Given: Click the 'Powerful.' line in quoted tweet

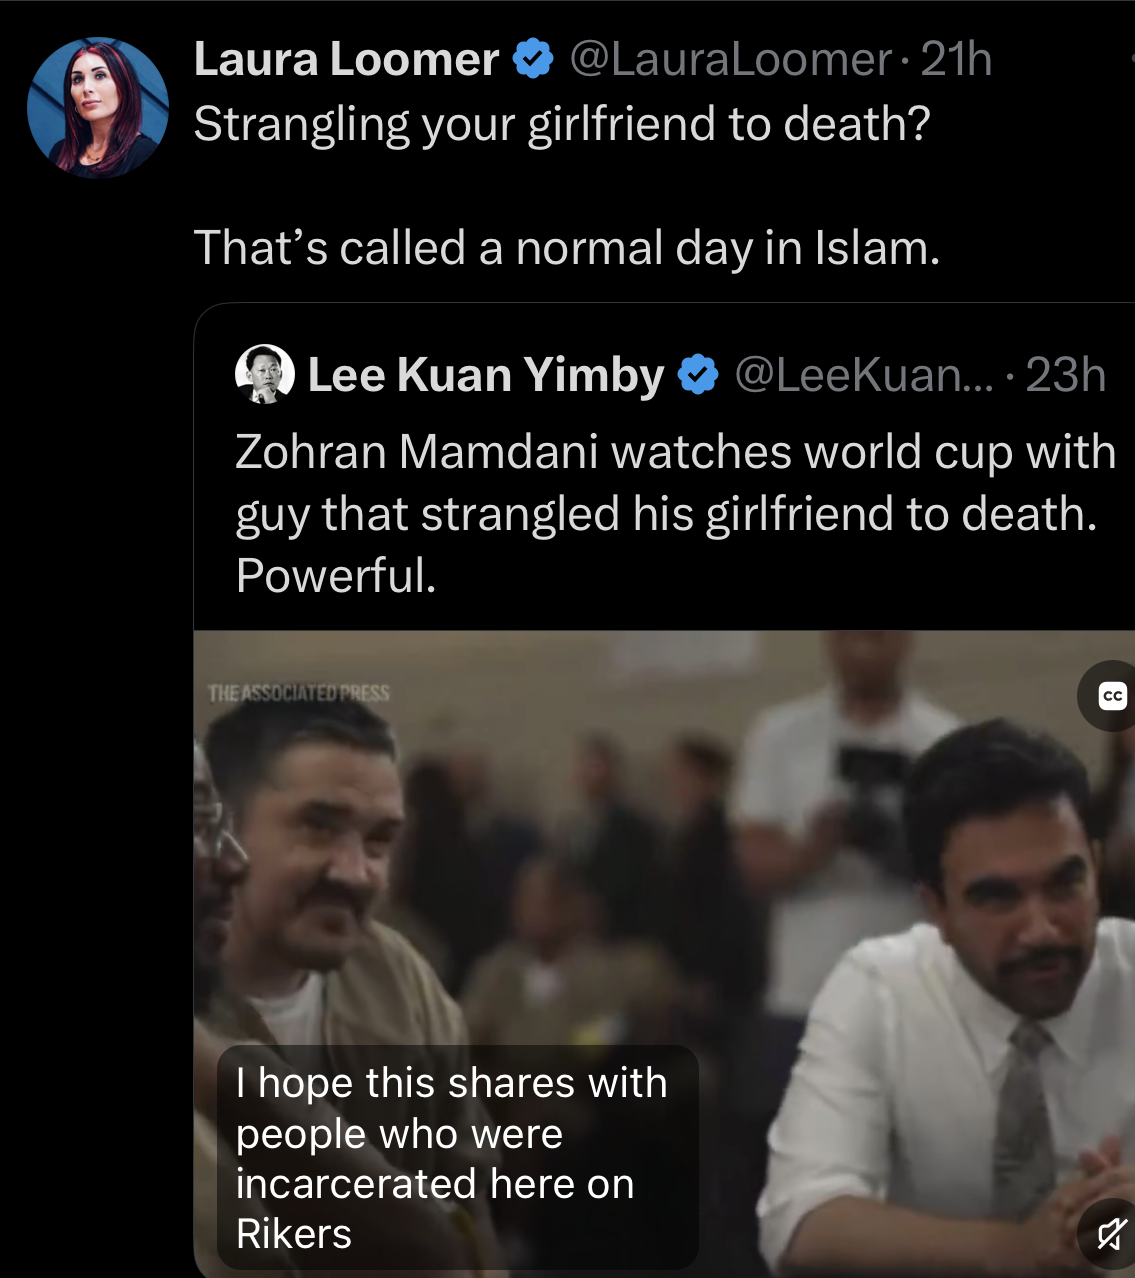Looking at the screenshot, I should tap(336, 576).
